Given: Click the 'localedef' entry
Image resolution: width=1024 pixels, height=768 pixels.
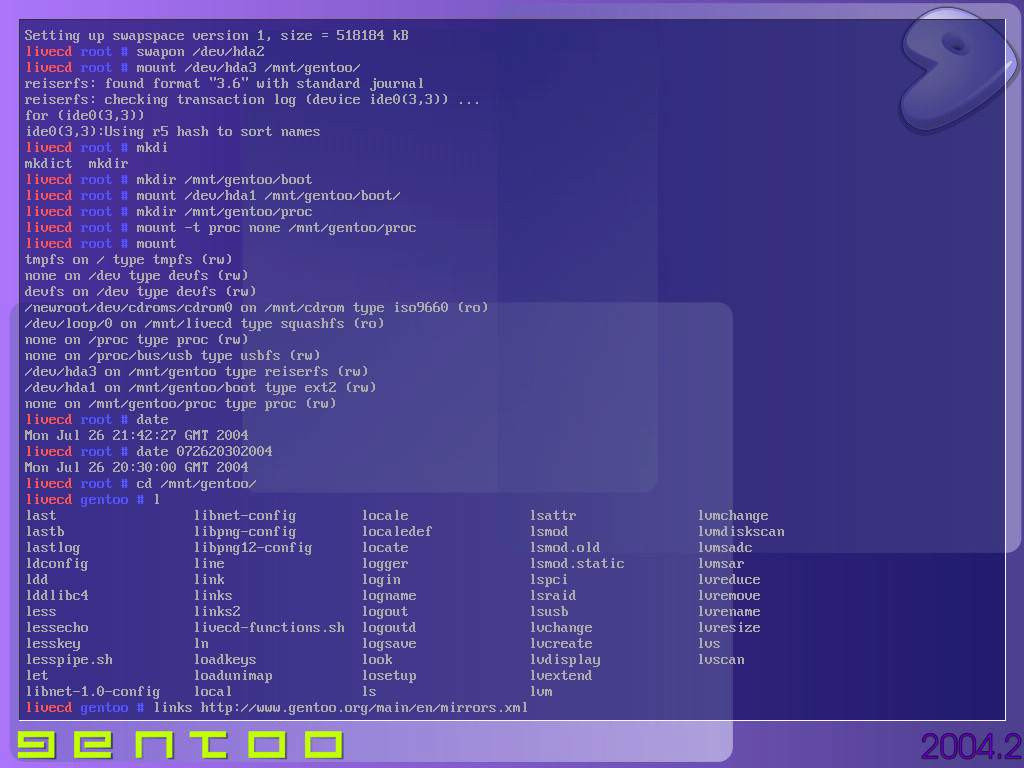Looking at the screenshot, I should (x=397, y=532).
